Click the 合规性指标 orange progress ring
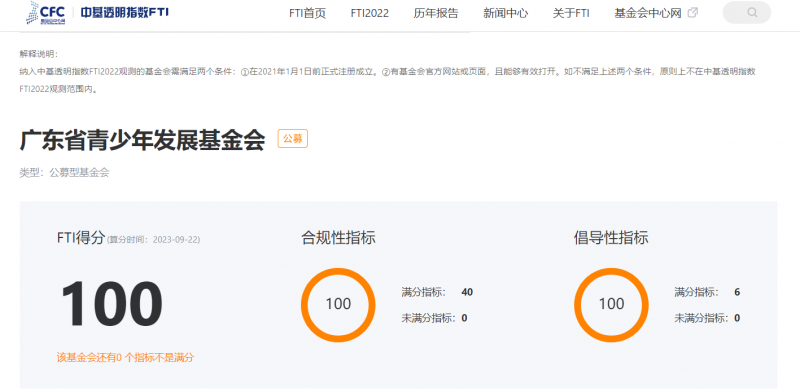800x392 pixels. 338,305
